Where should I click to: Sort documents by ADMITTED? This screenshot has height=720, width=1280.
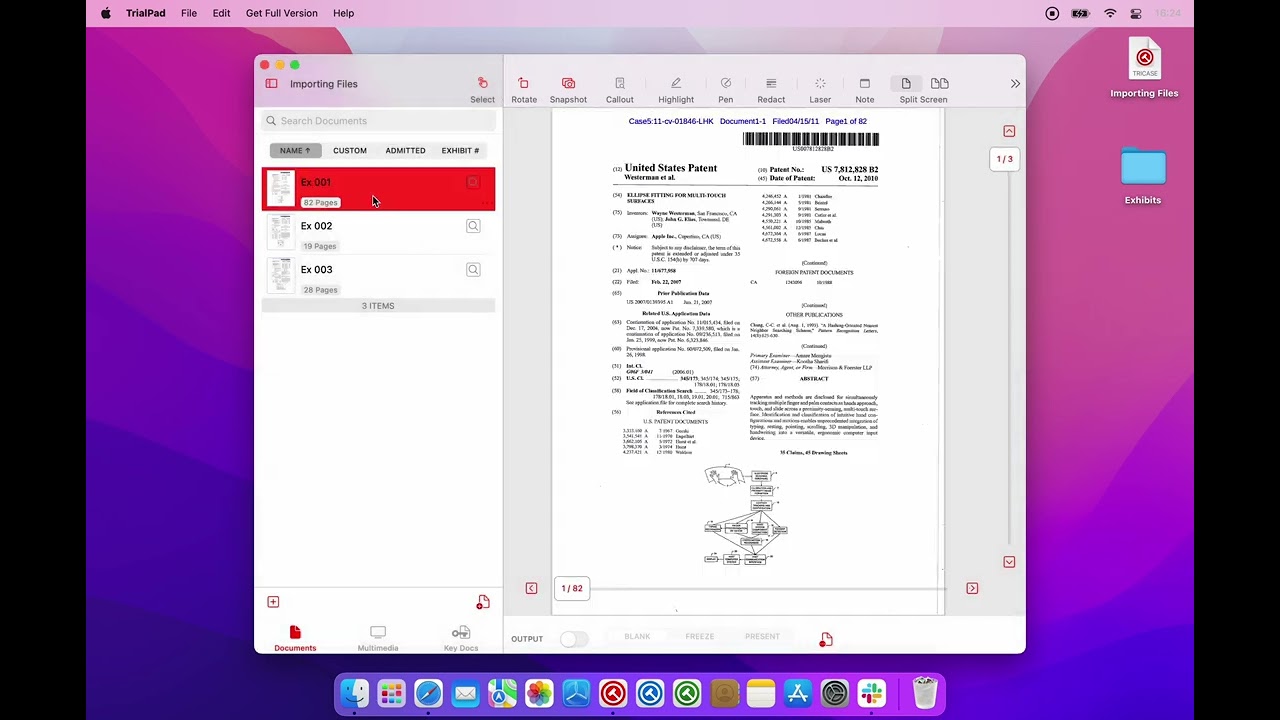point(405,150)
